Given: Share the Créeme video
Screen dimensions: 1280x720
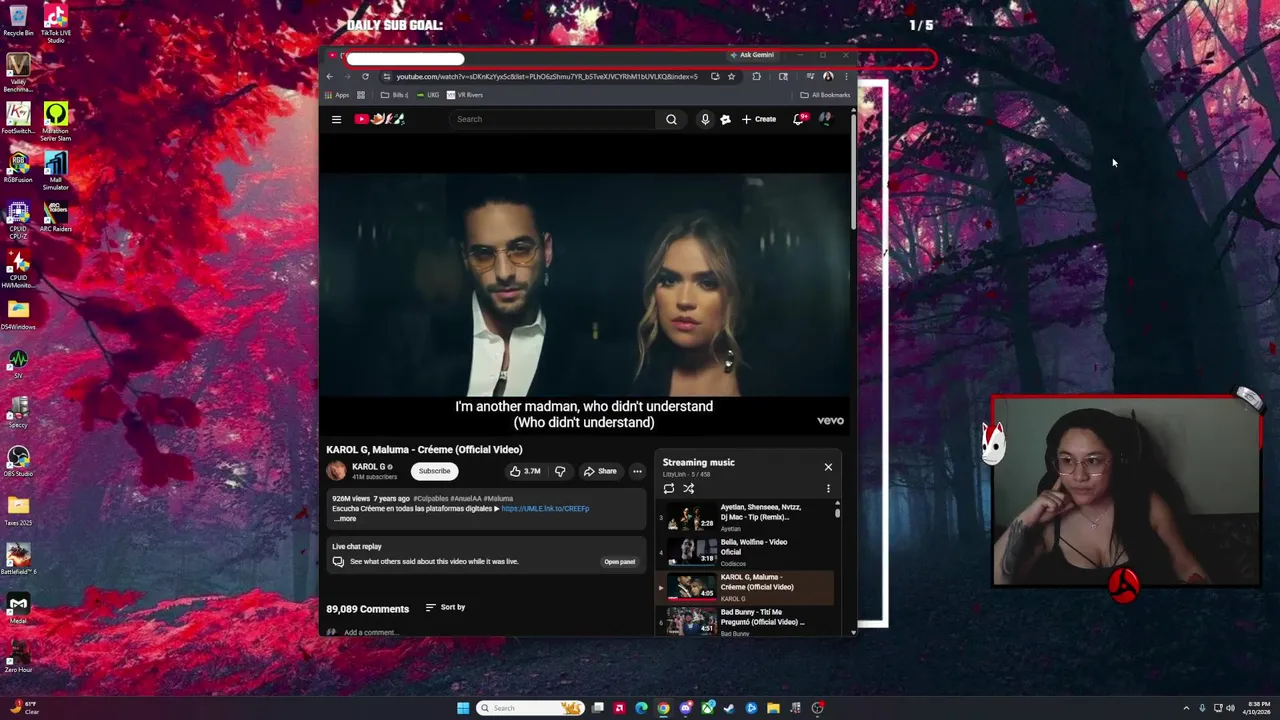Looking at the screenshot, I should (x=600, y=471).
